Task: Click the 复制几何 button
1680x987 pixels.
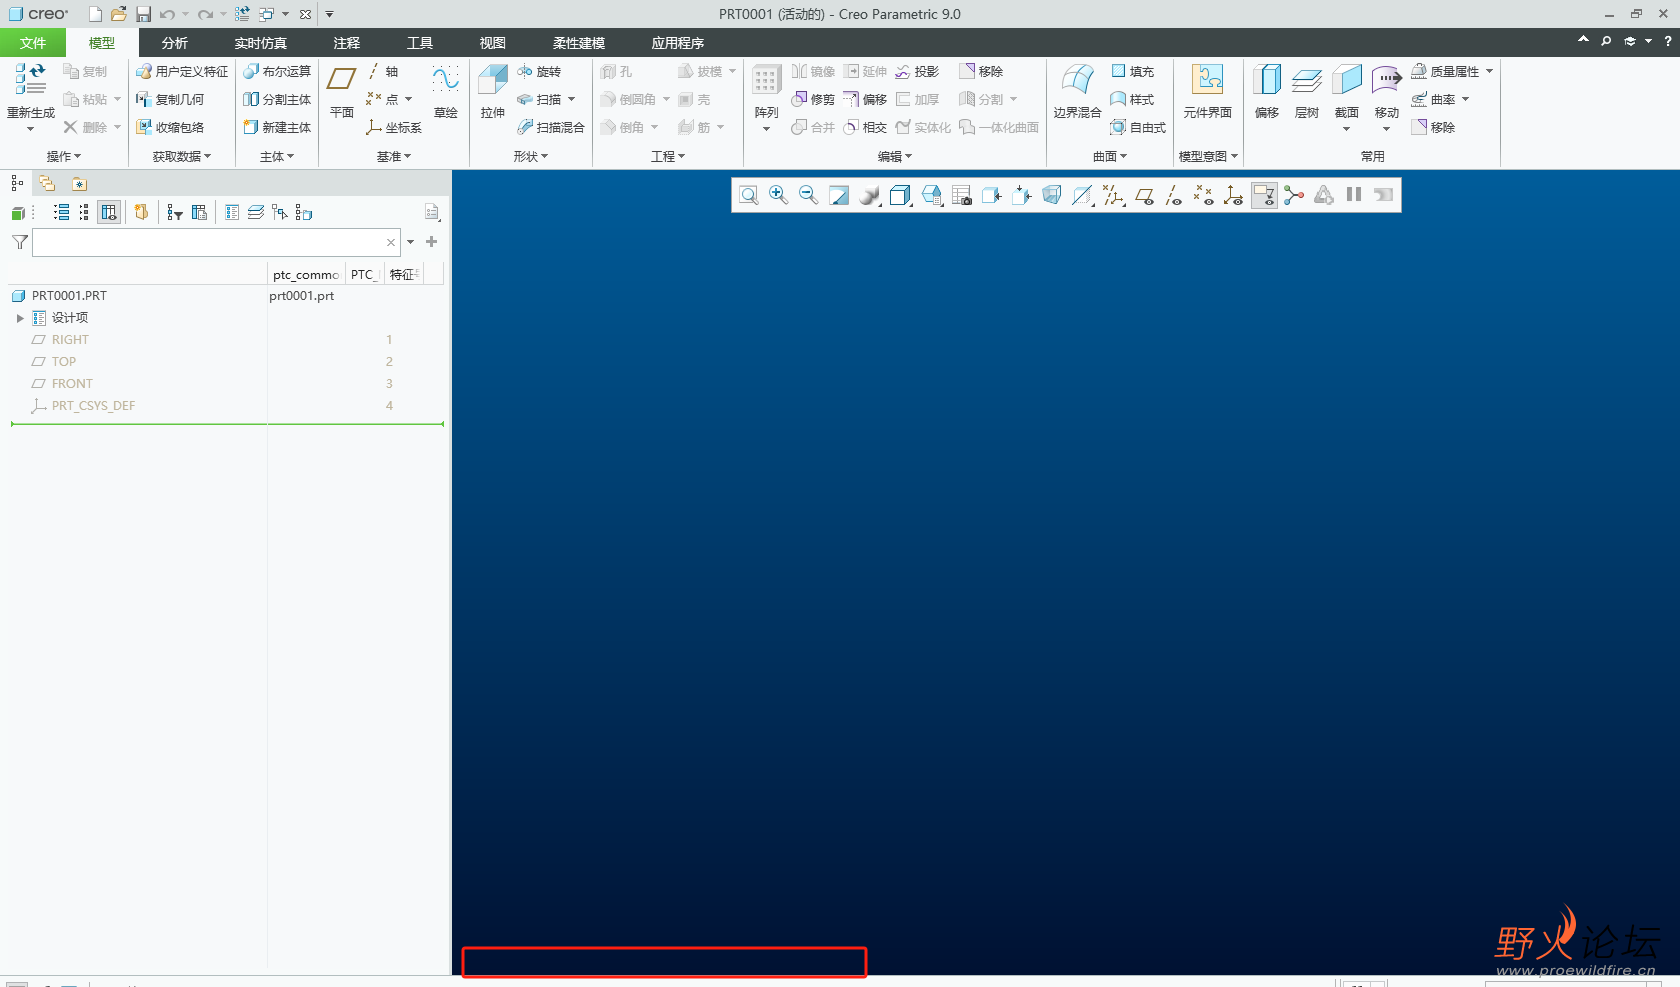Action: pyautogui.click(x=170, y=100)
